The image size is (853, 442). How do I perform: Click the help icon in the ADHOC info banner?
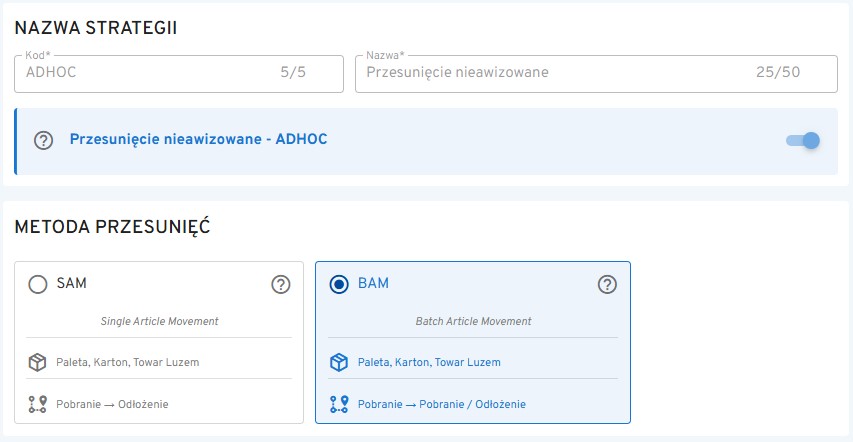(43, 140)
